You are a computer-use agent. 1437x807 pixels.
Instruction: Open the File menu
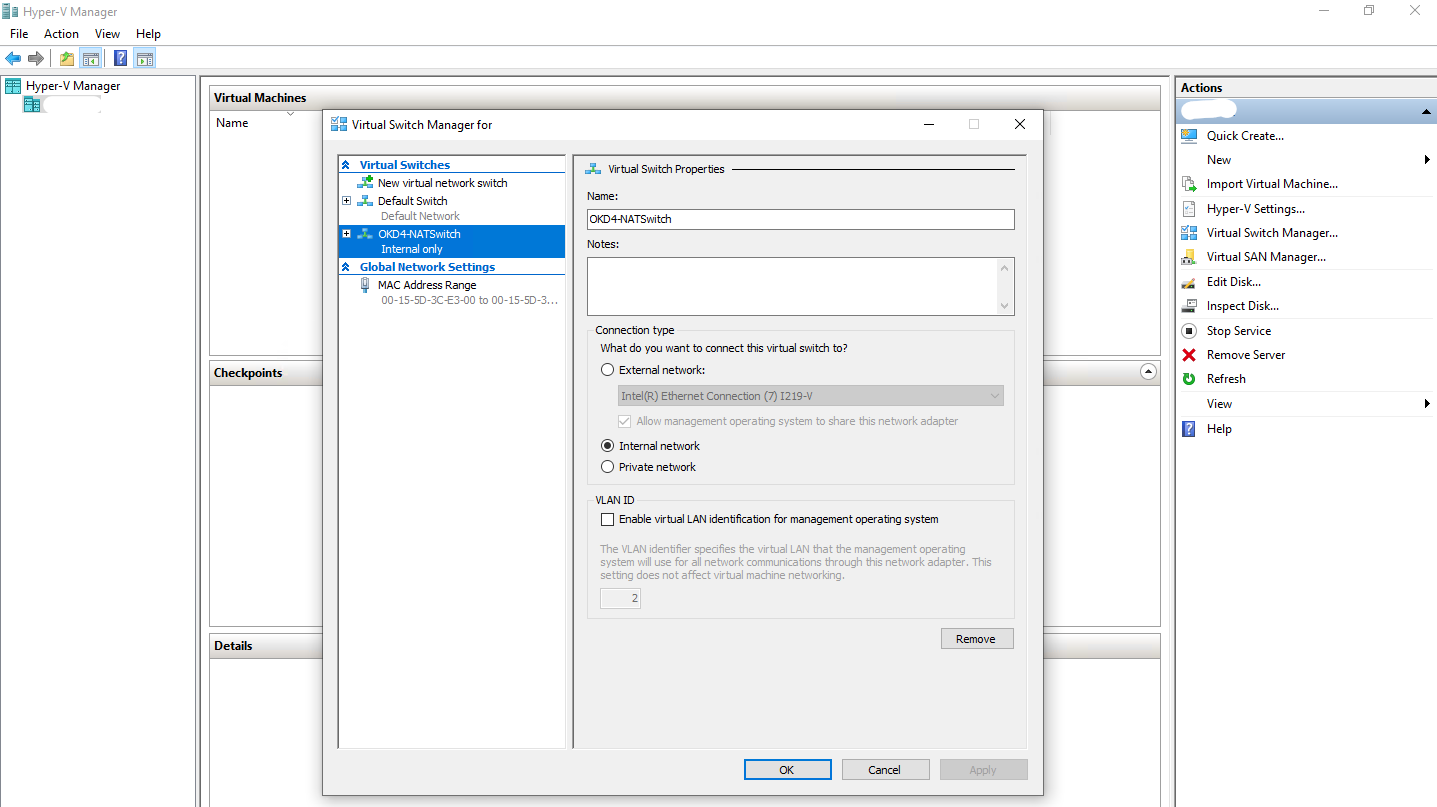(19, 34)
